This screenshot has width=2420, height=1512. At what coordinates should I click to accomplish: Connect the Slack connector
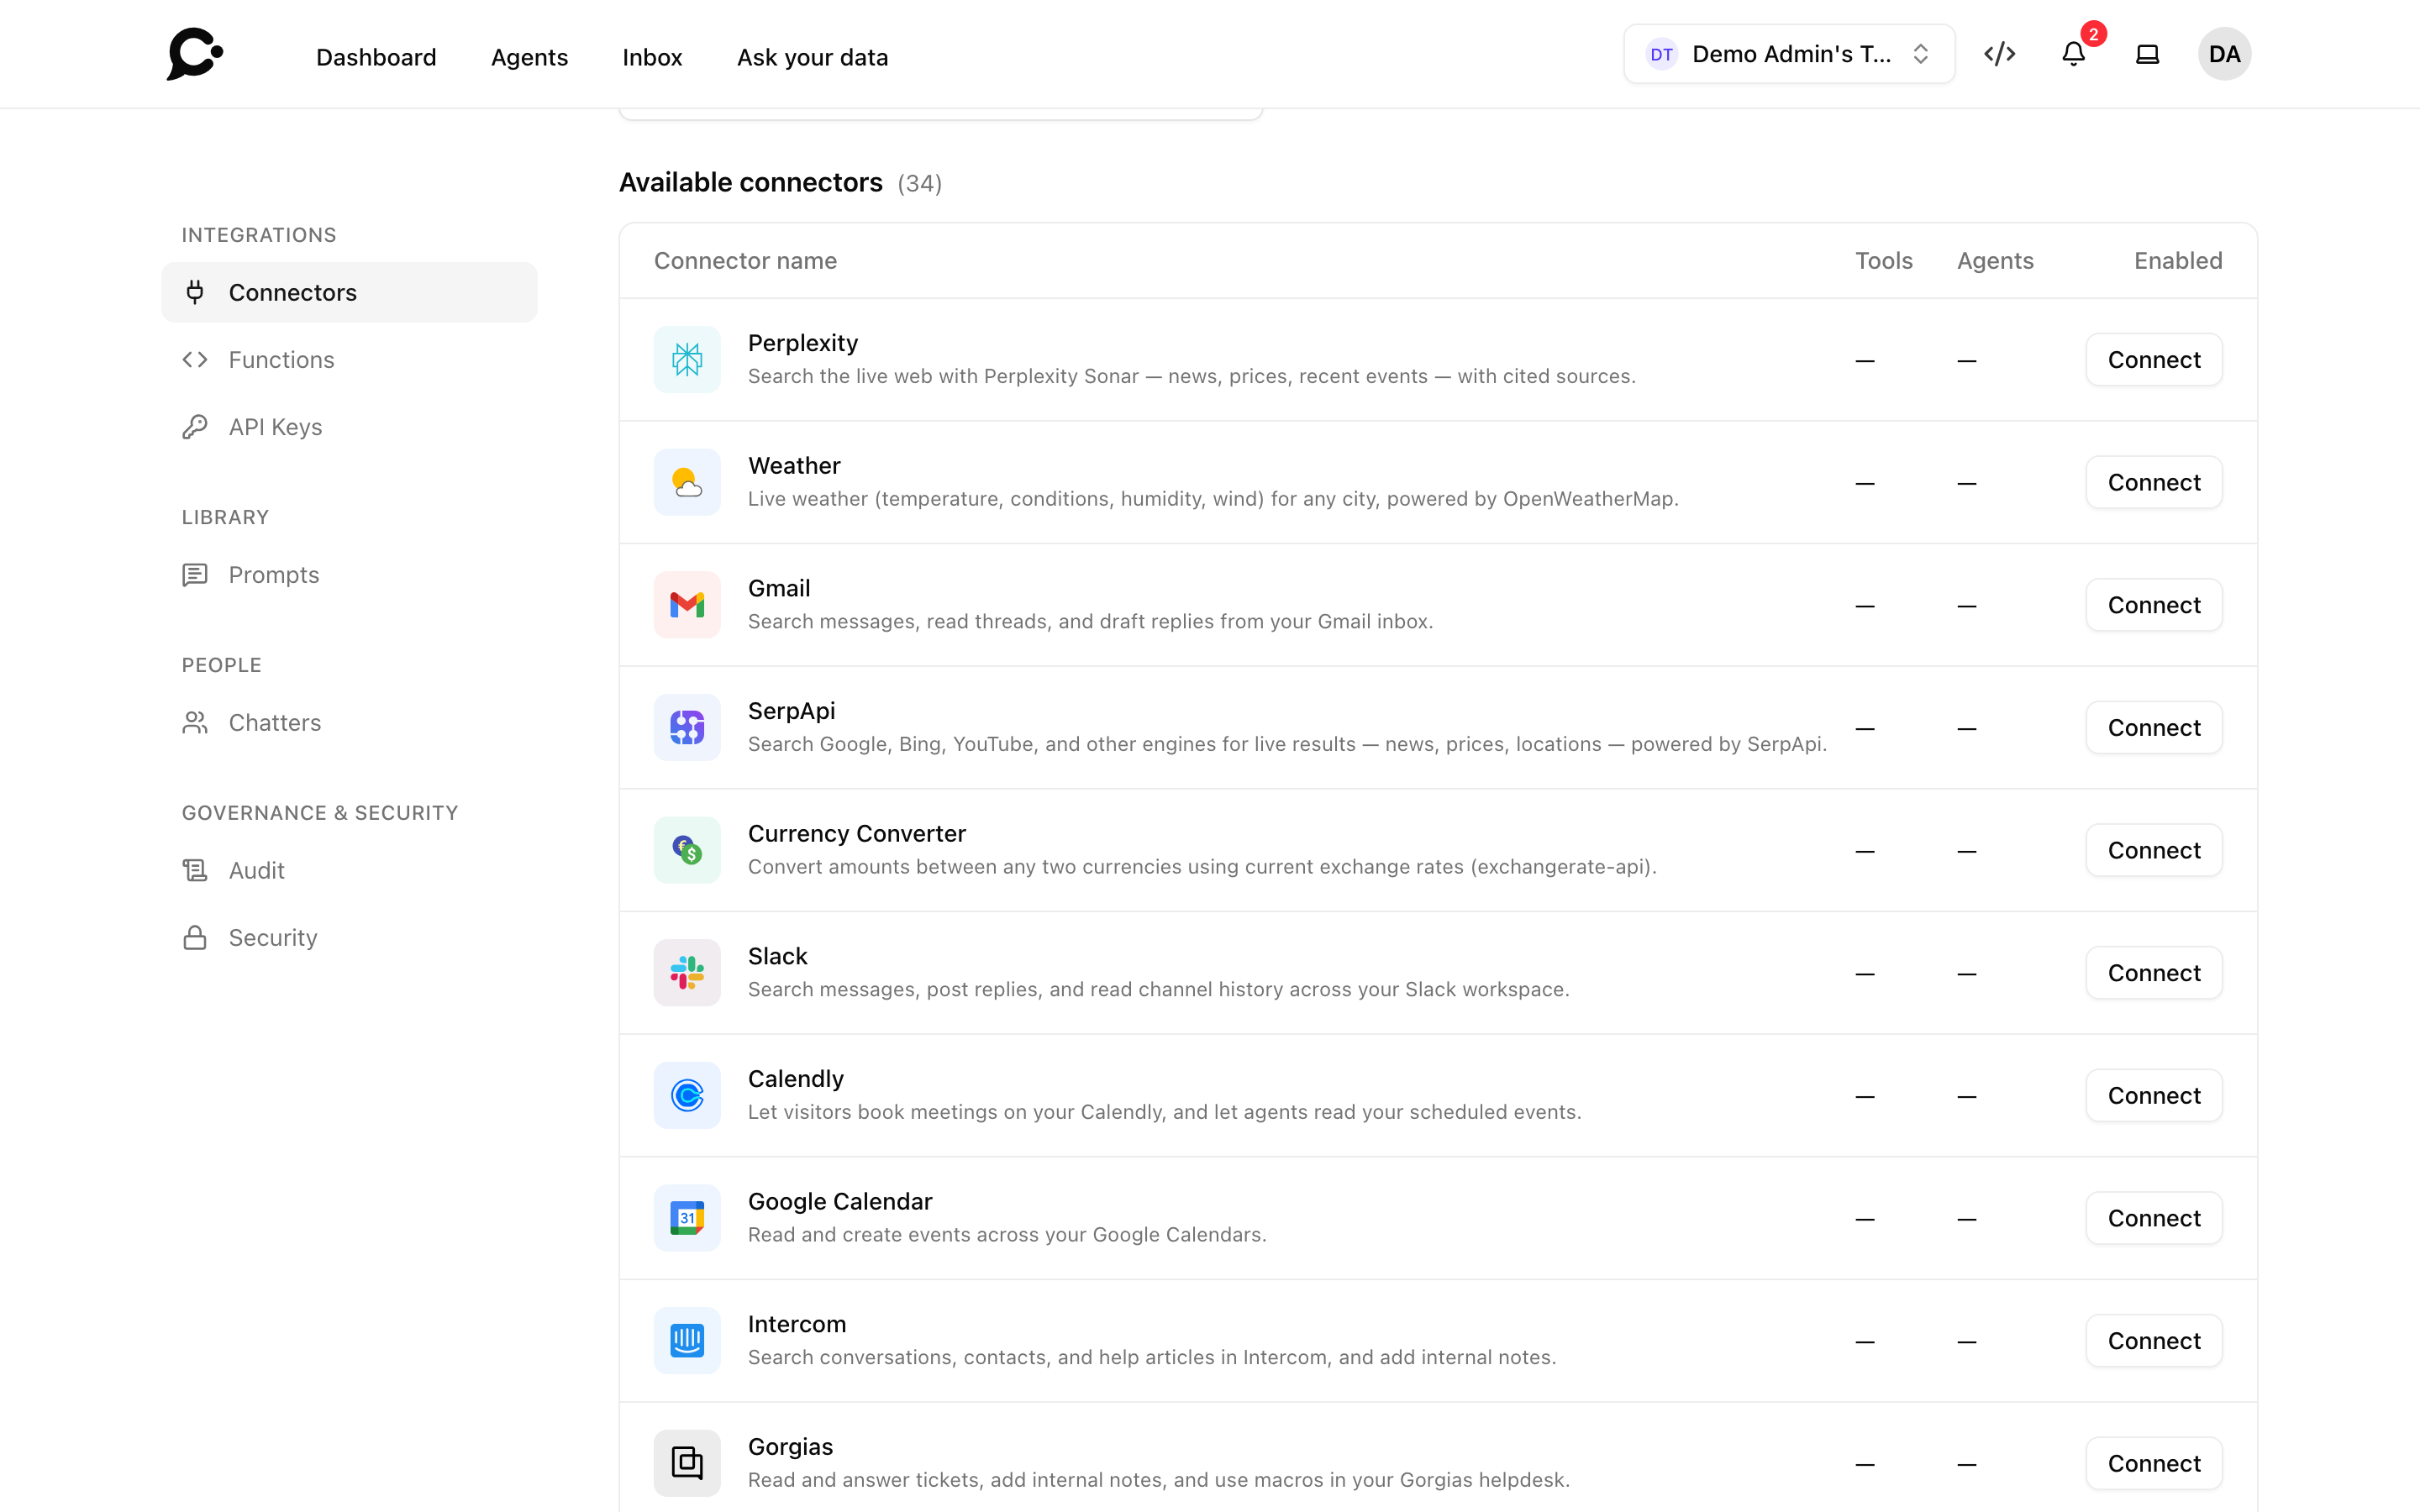coord(2154,973)
